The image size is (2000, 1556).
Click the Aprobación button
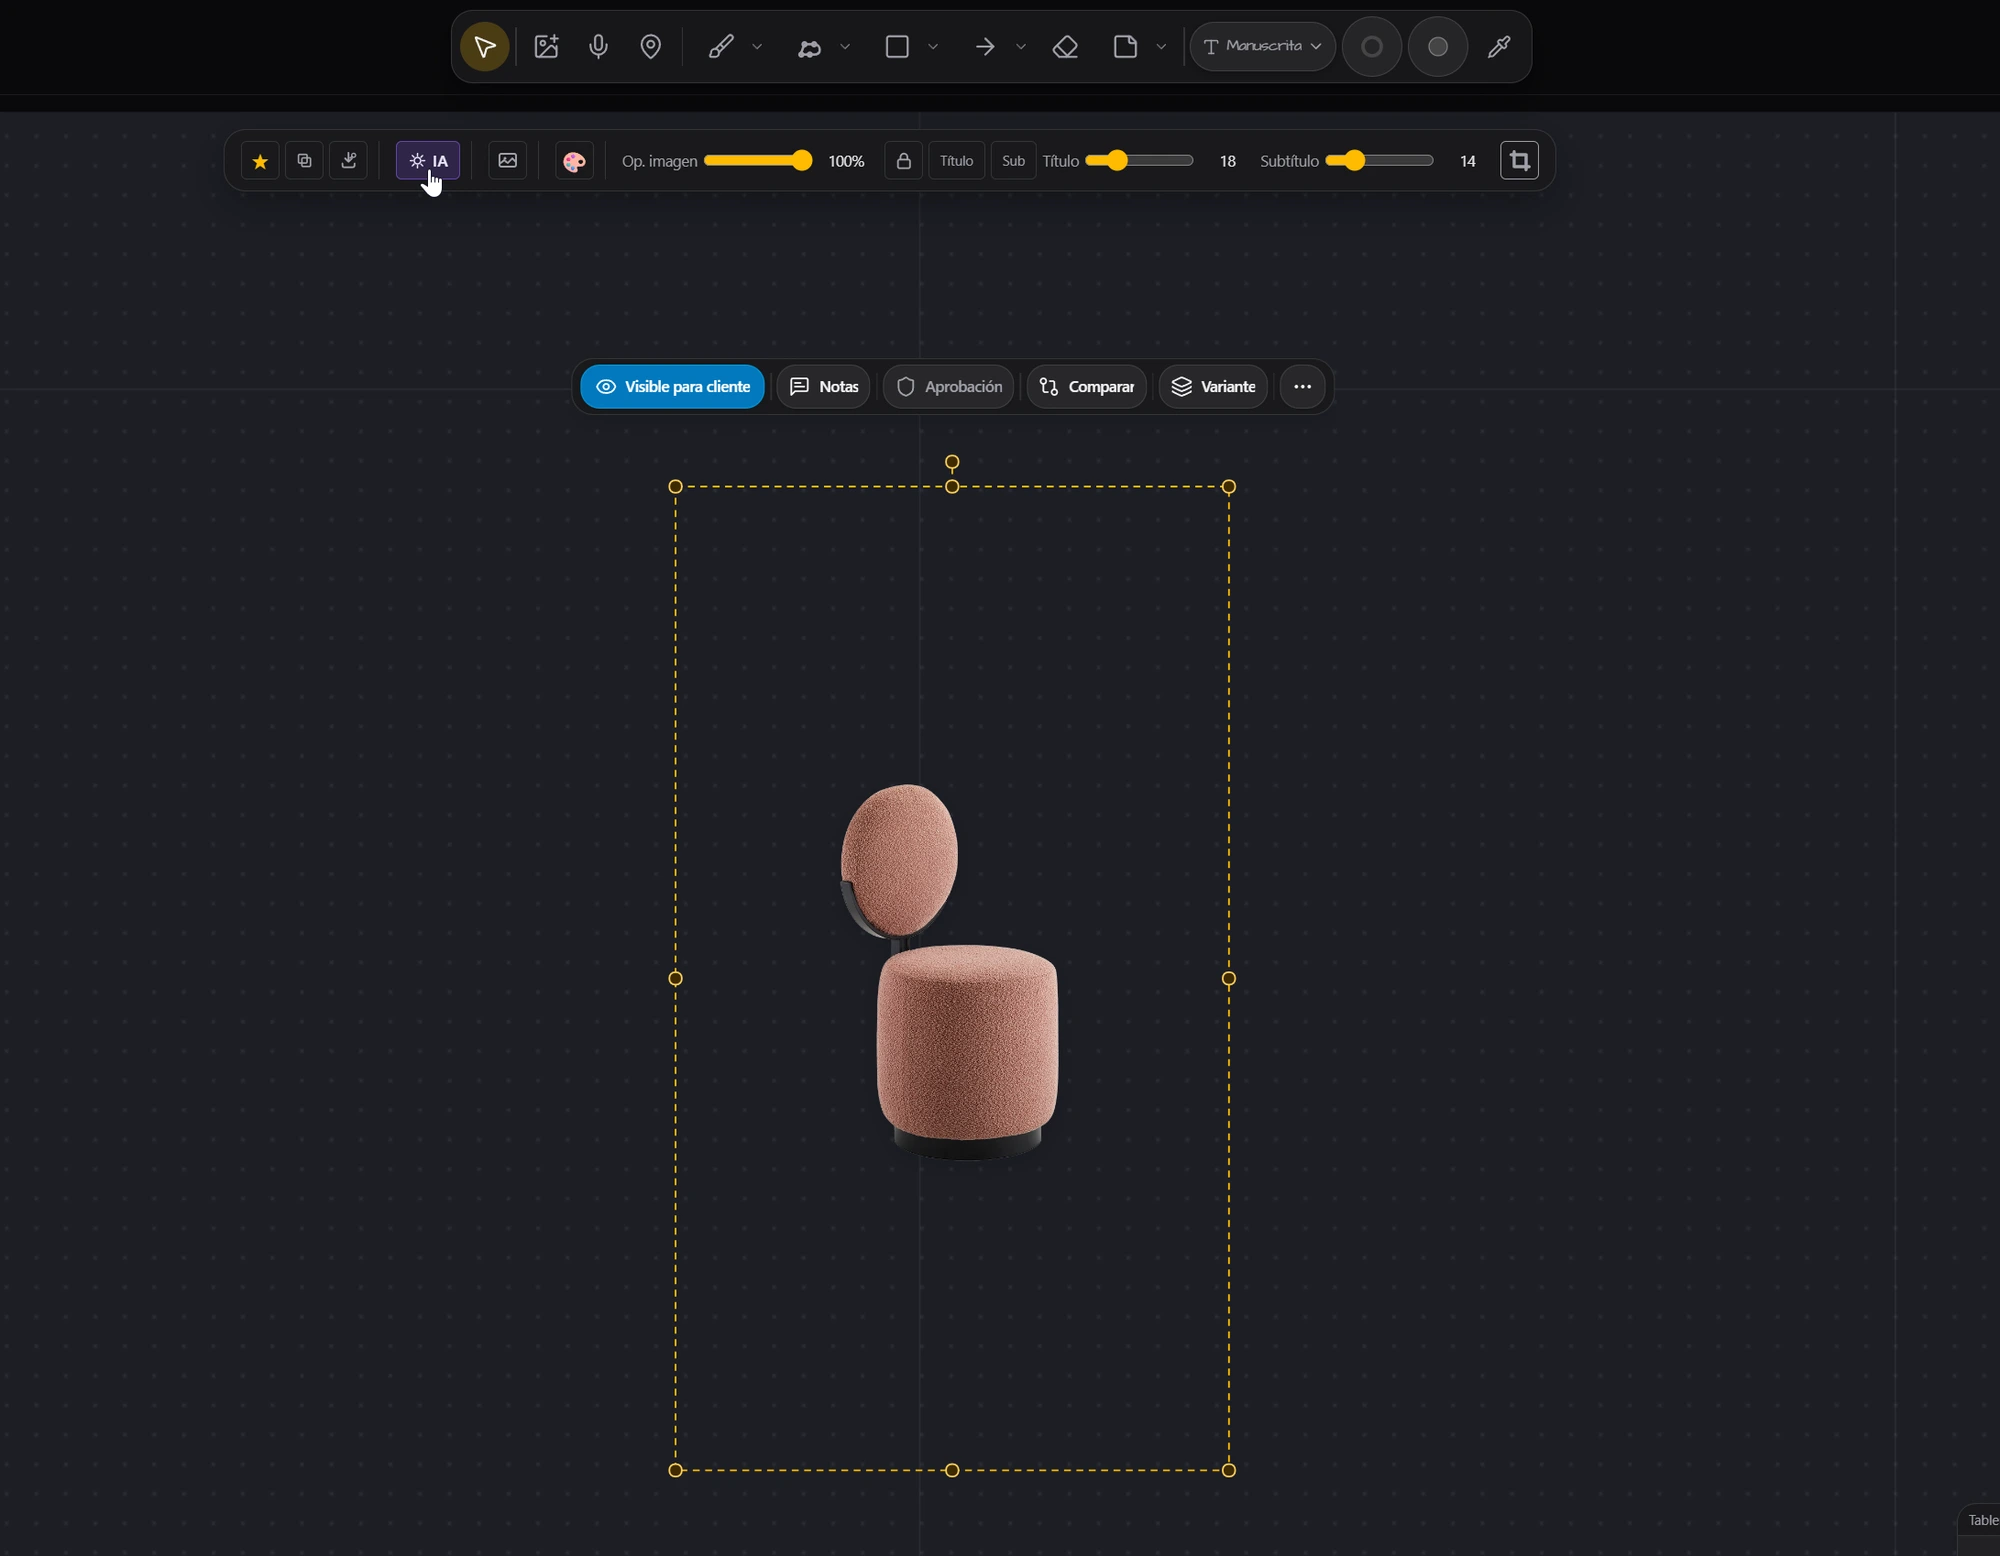949,387
